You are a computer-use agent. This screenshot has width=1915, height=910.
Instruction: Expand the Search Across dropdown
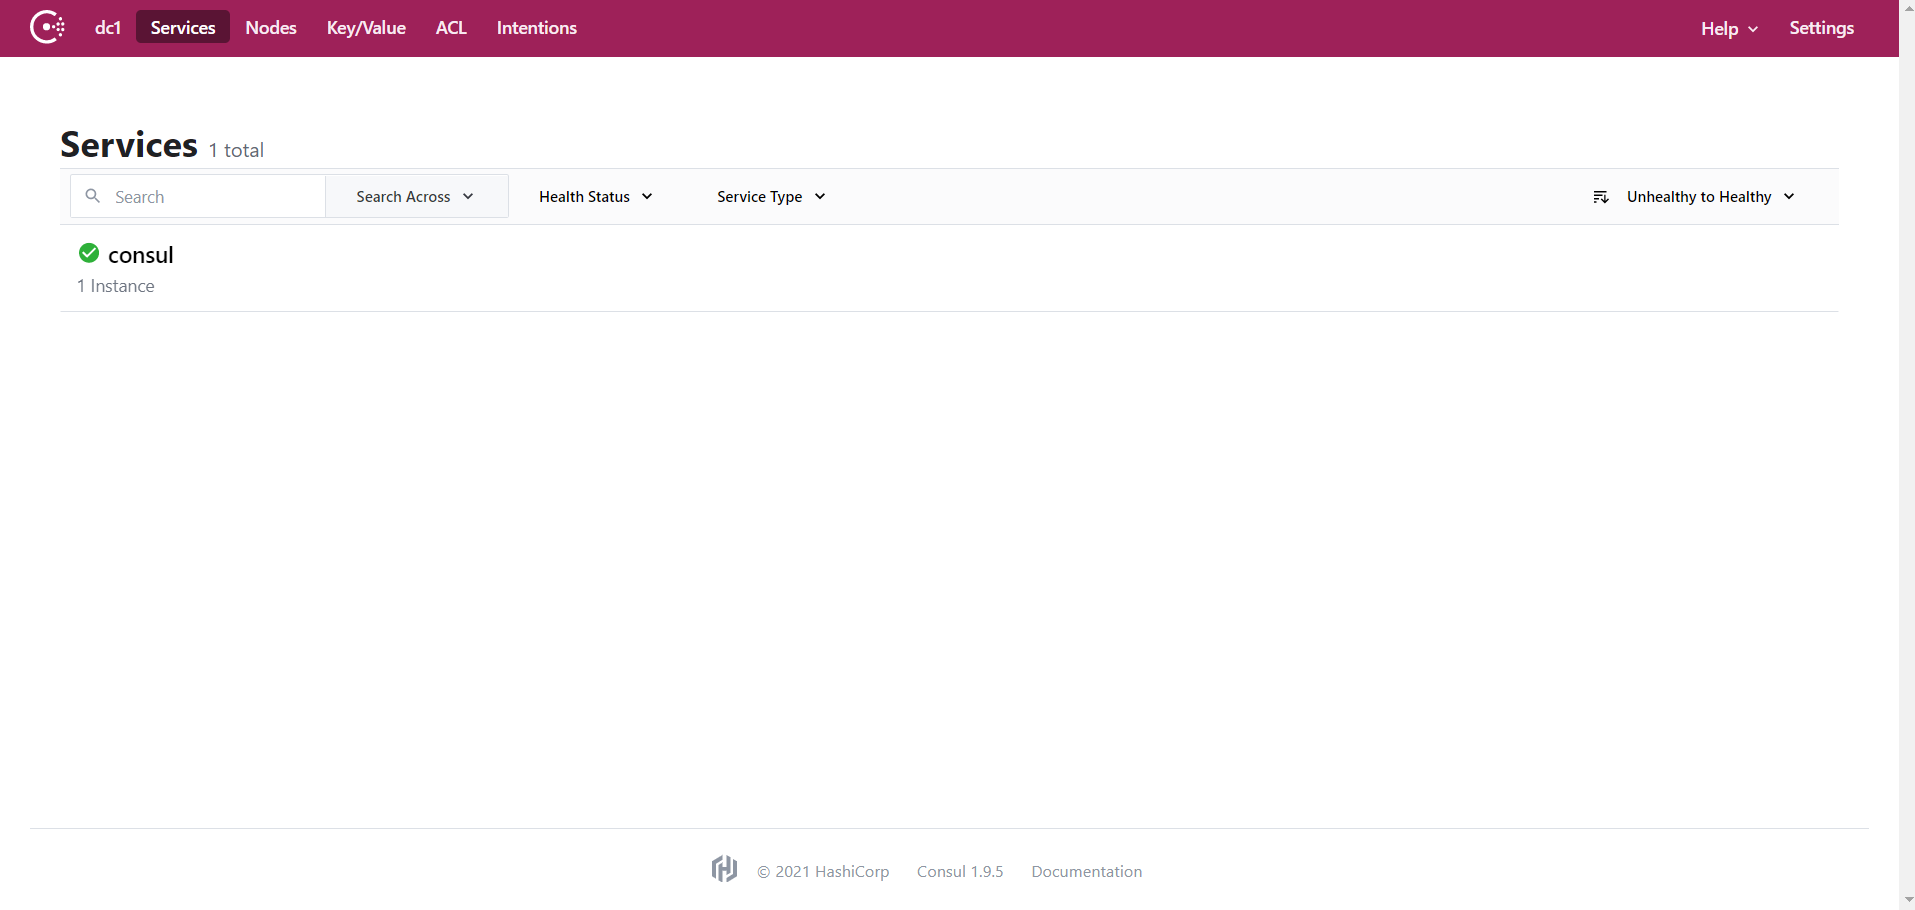pos(415,197)
